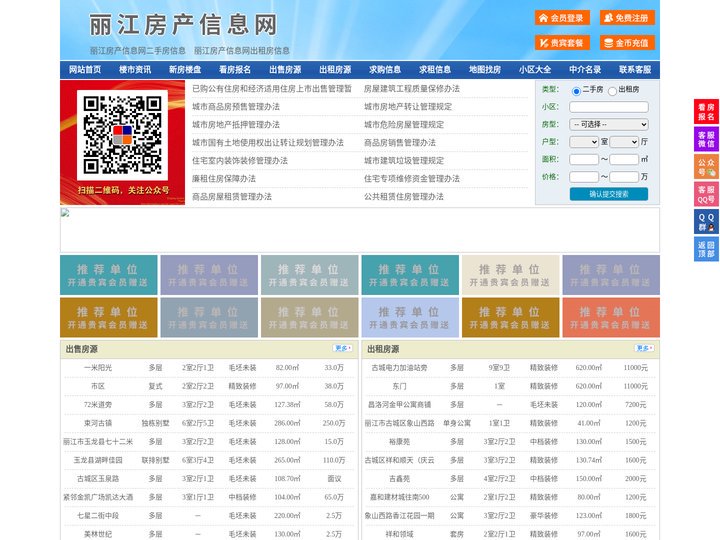The height and width of the screenshot is (540, 720).
Task: Open the 束河古镇 sale listing
Action: coord(98,423)
